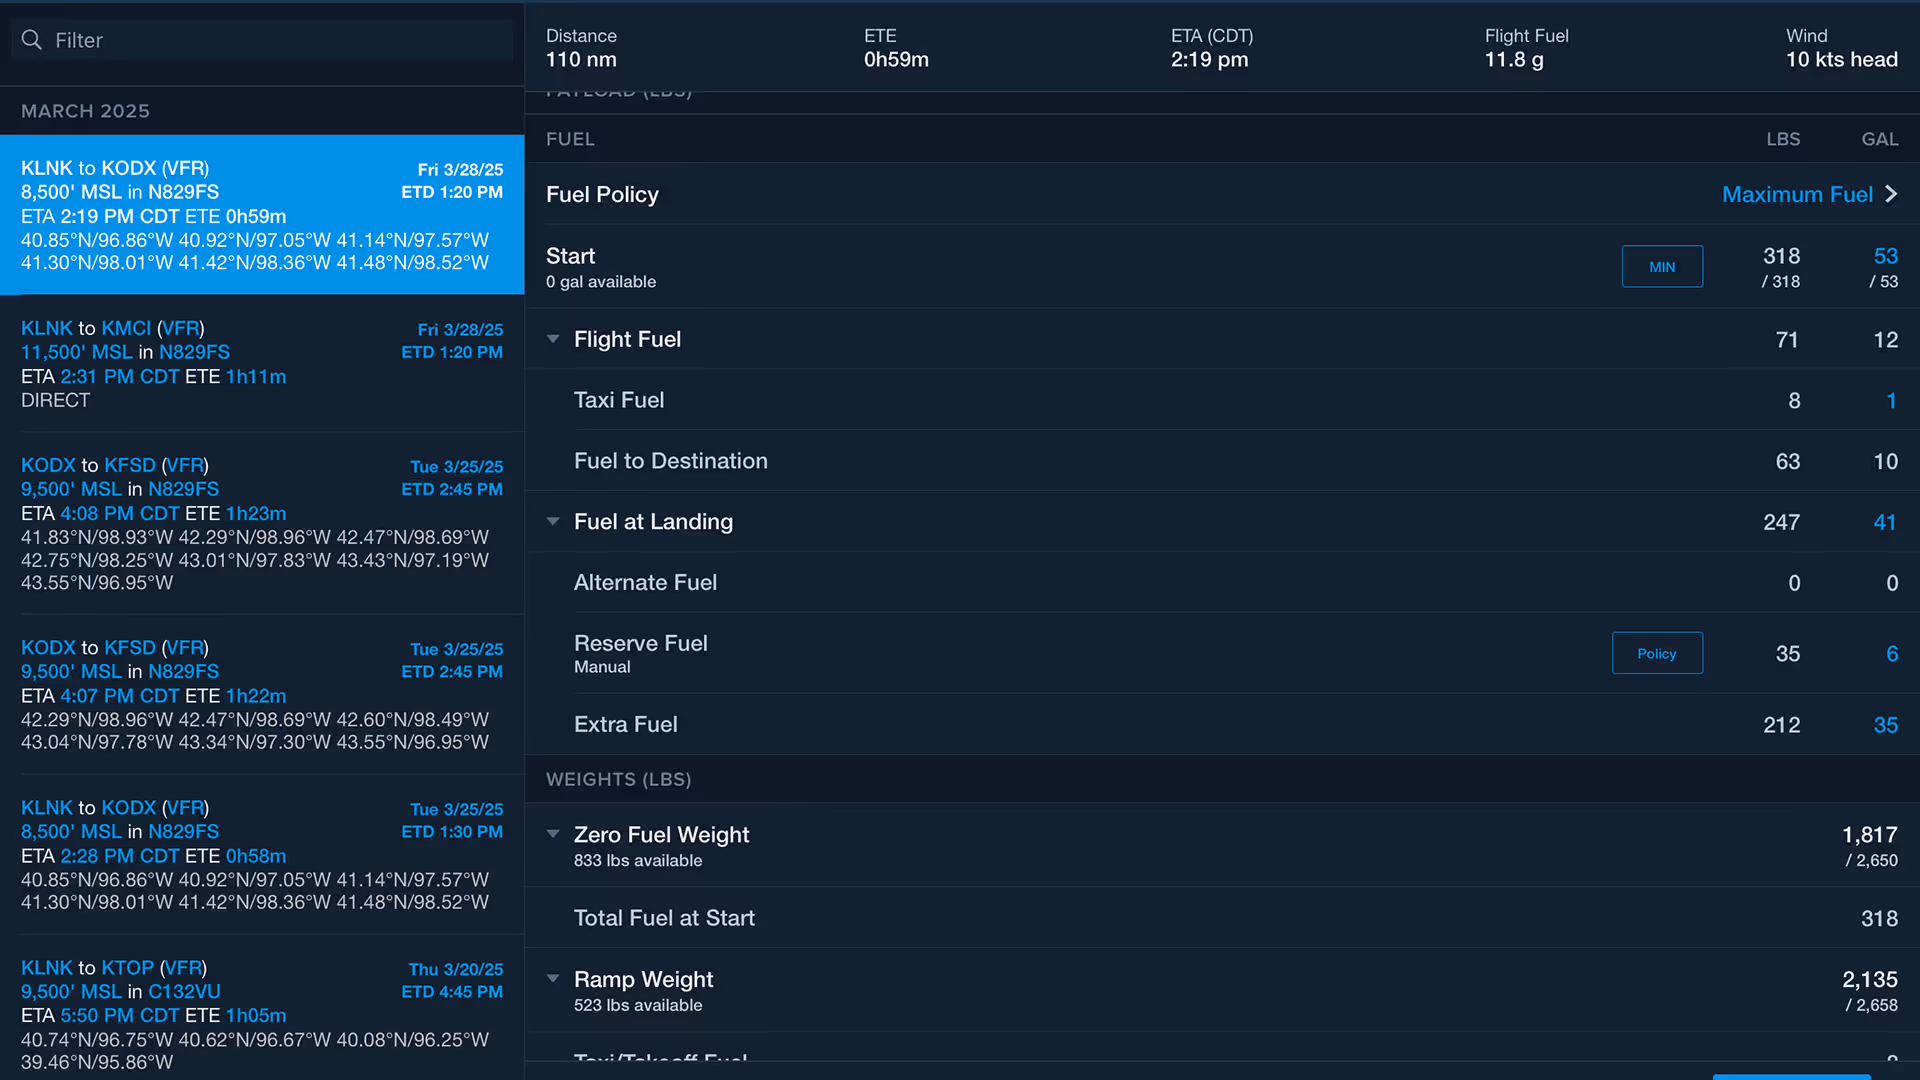Click the Start fuel 318 lbs value

pos(1781,256)
